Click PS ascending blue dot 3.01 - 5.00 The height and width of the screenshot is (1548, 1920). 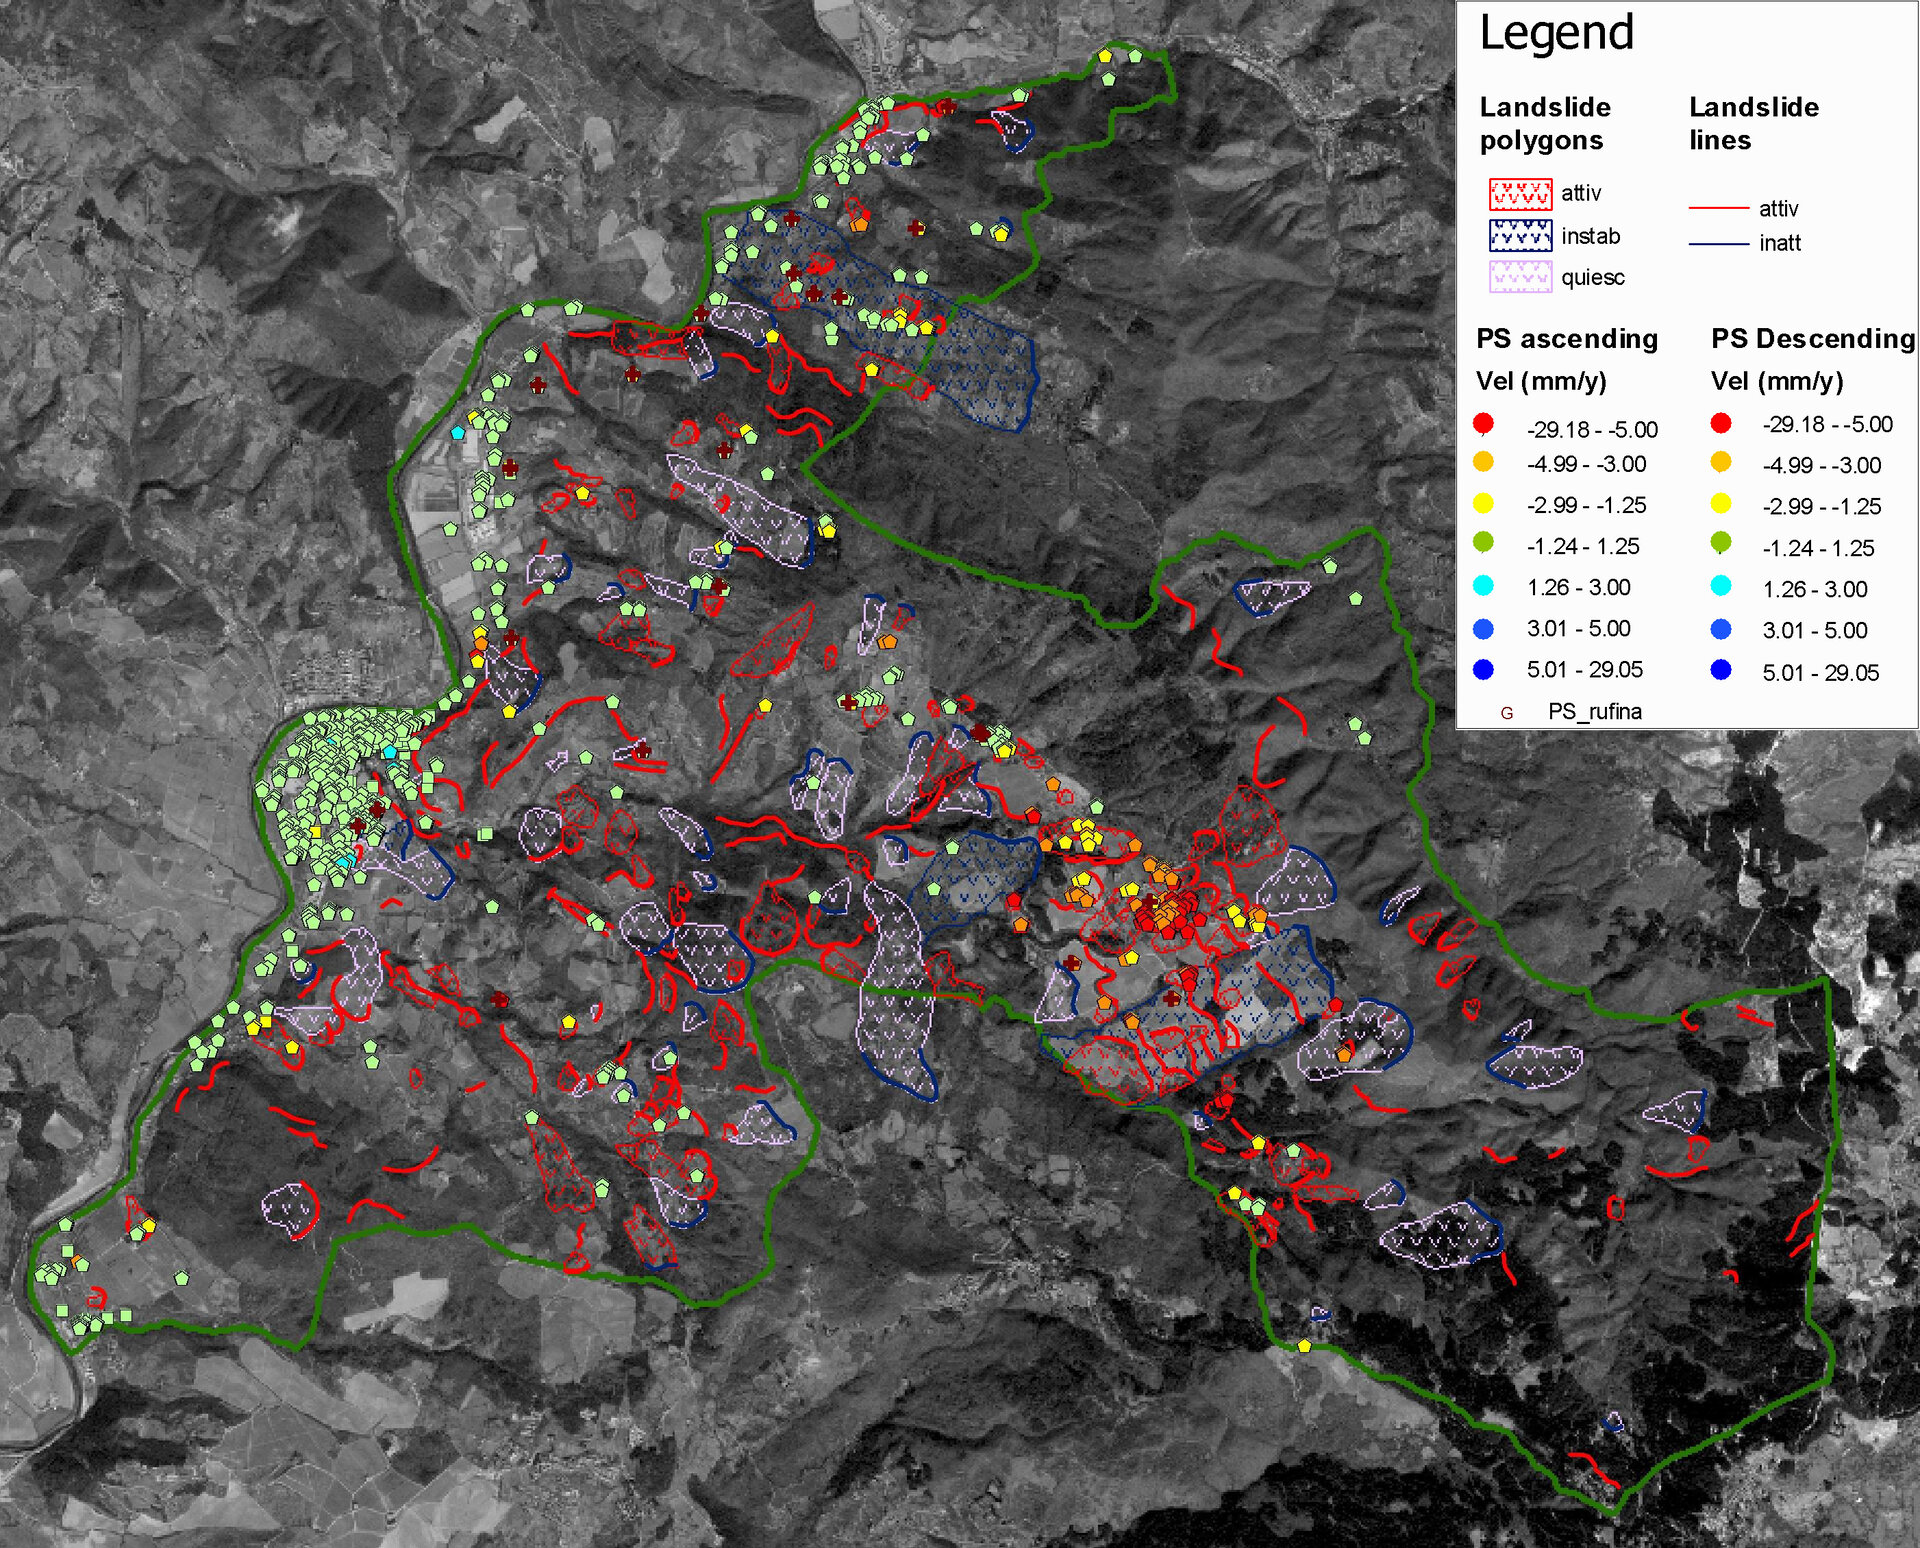pos(1483,628)
